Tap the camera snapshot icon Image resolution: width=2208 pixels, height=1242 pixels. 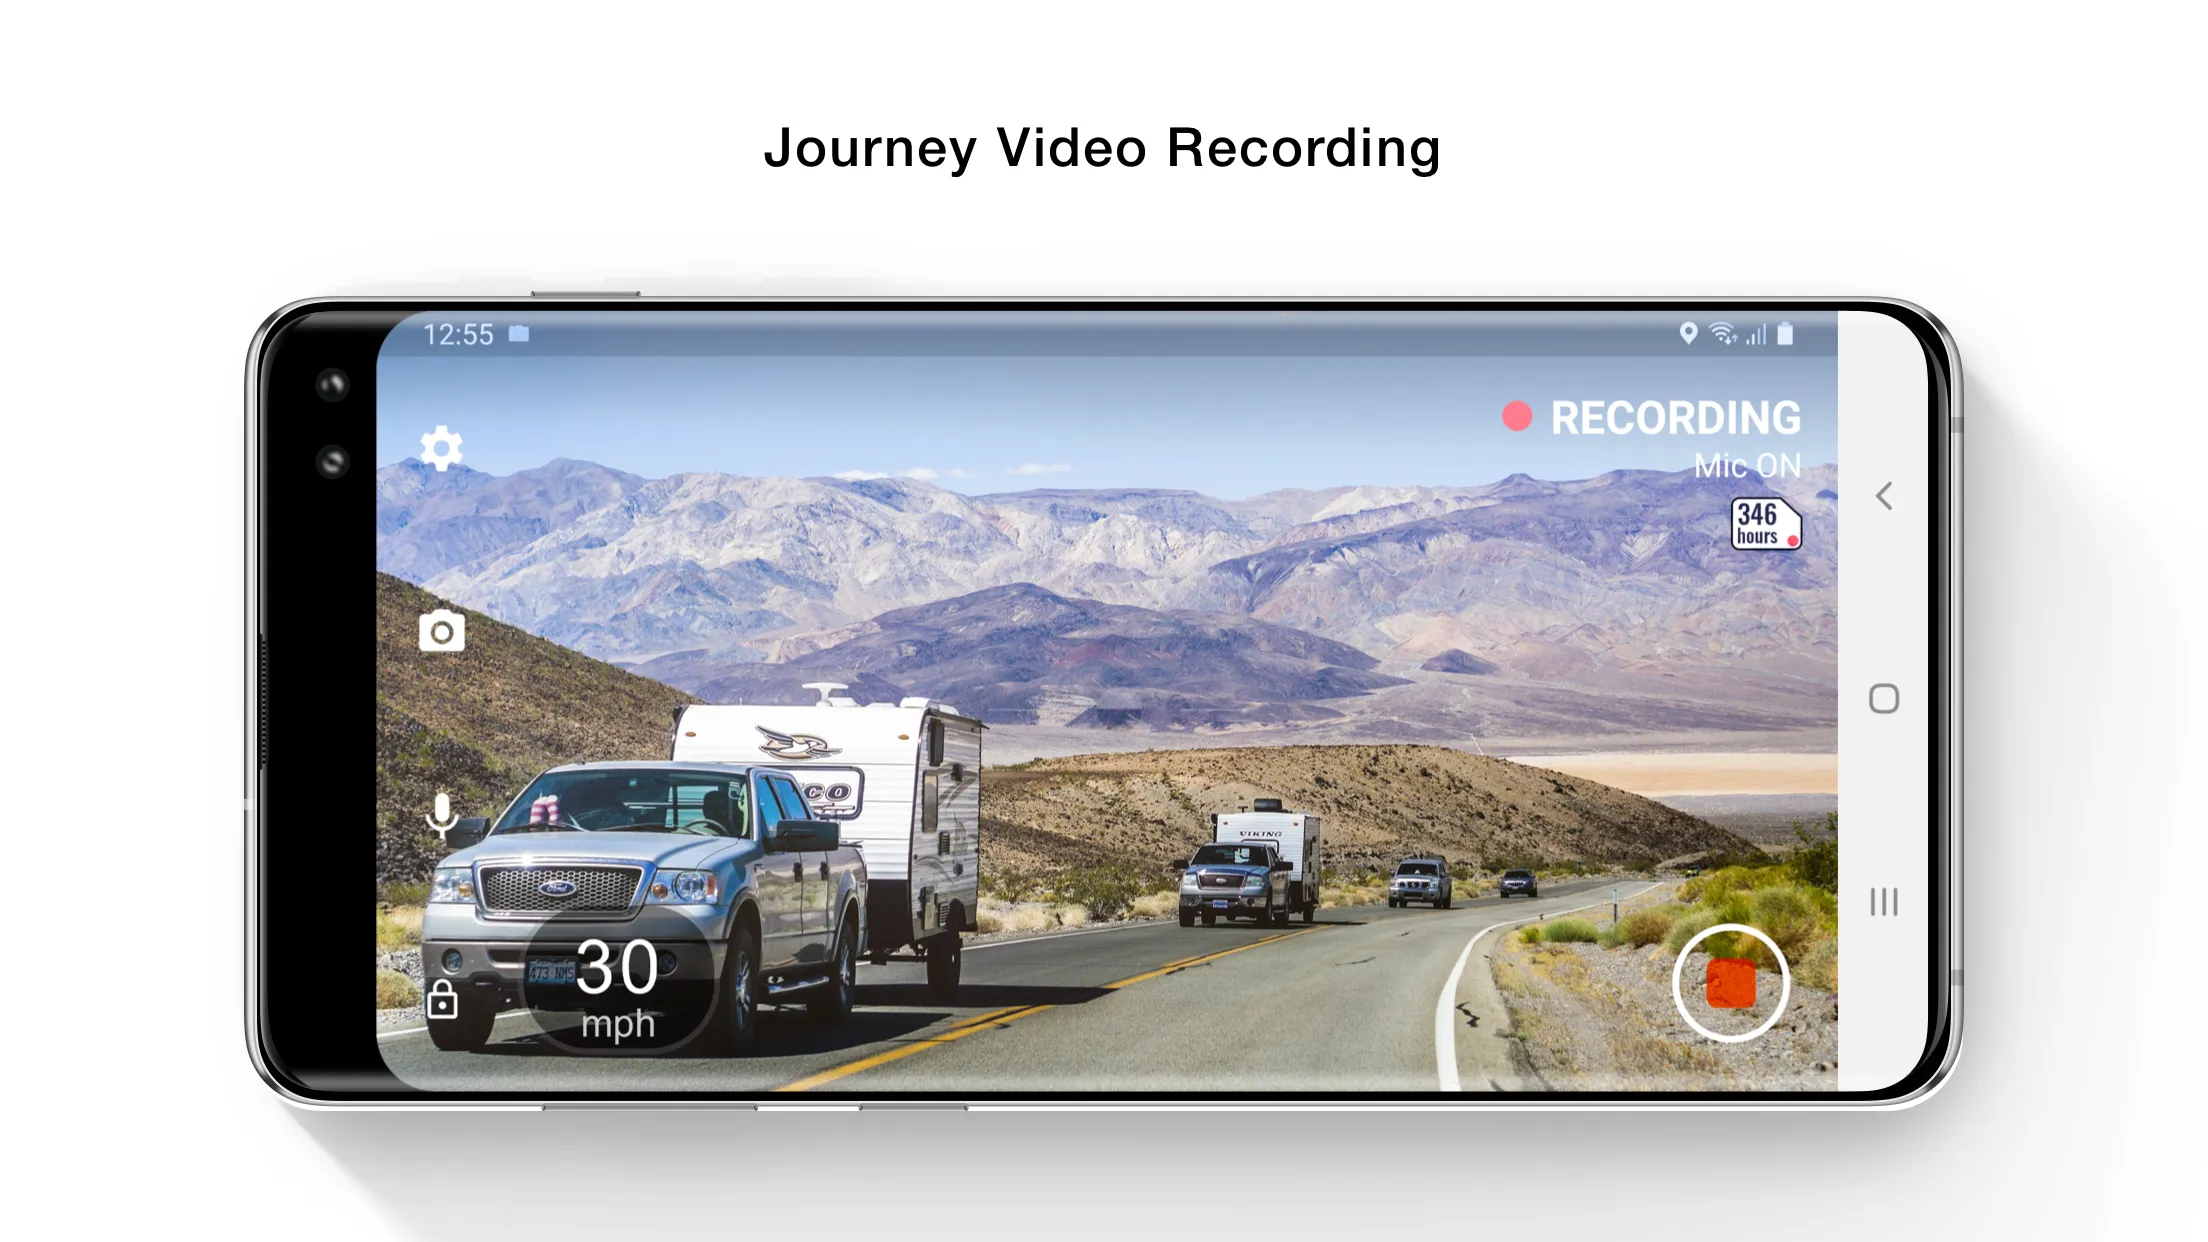coord(441,629)
